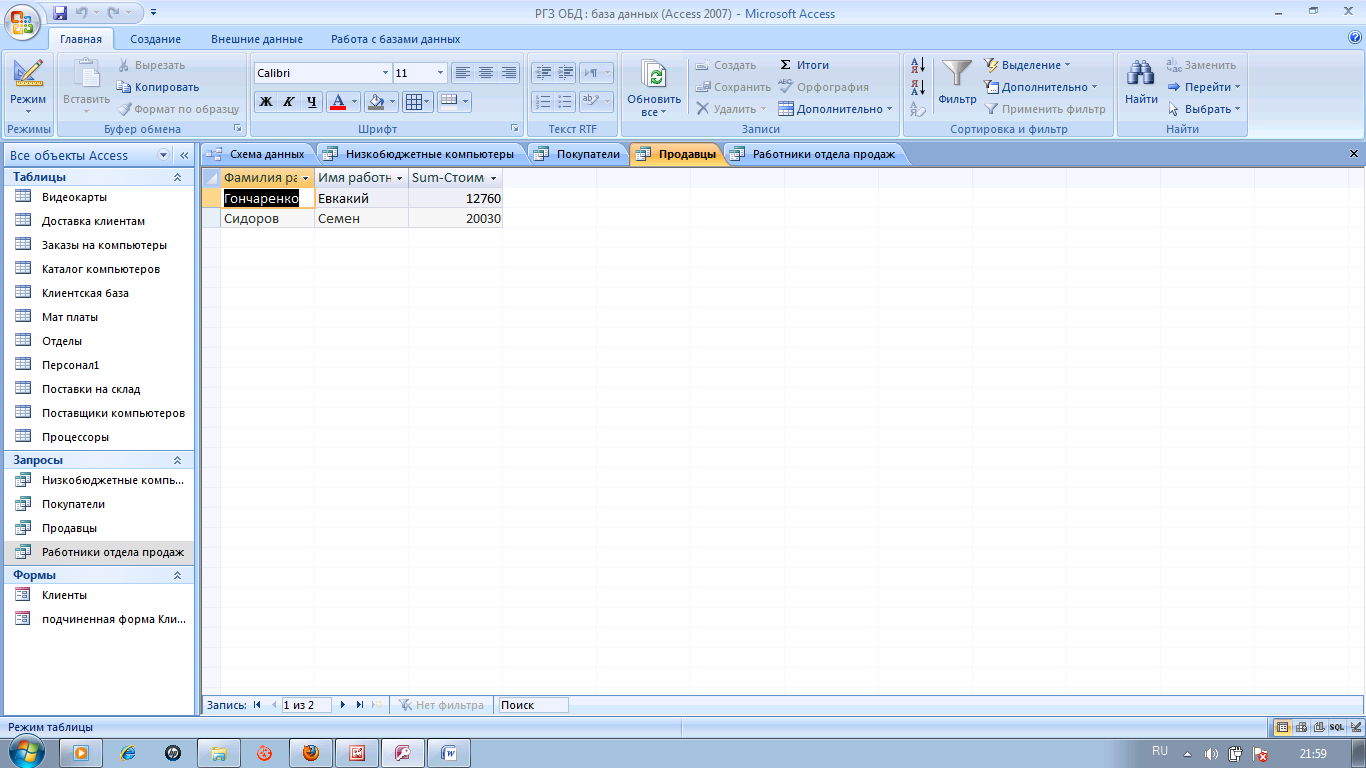1366x768 pixels.
Task: Click the Найти binoculars button
Action: click(1141, 82)
